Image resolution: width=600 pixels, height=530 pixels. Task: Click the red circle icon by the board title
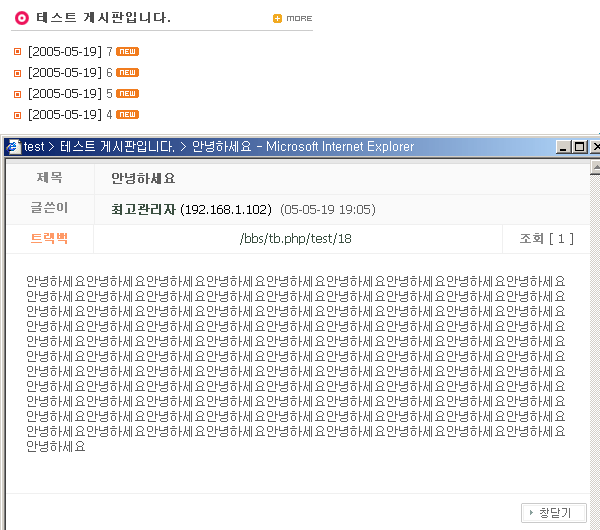(x=21, y=18)
